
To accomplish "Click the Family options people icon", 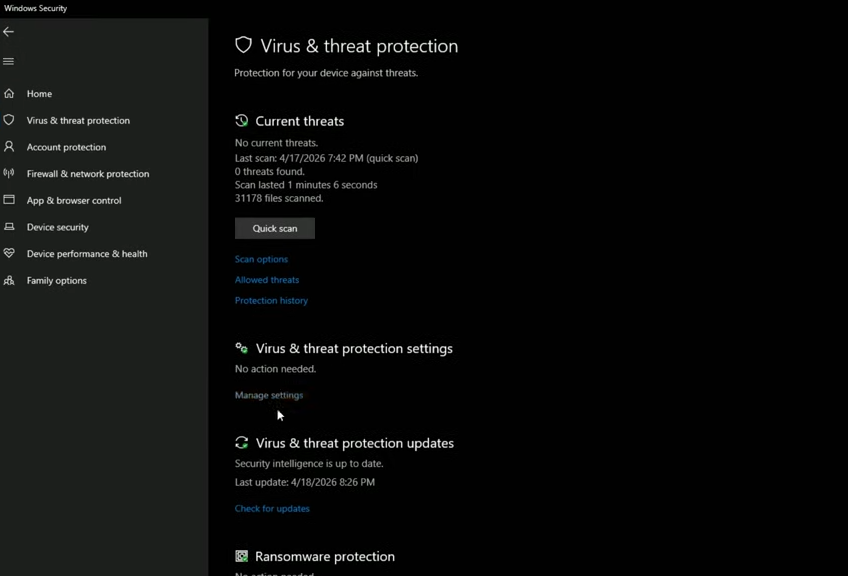I will (x=9, y=281).
